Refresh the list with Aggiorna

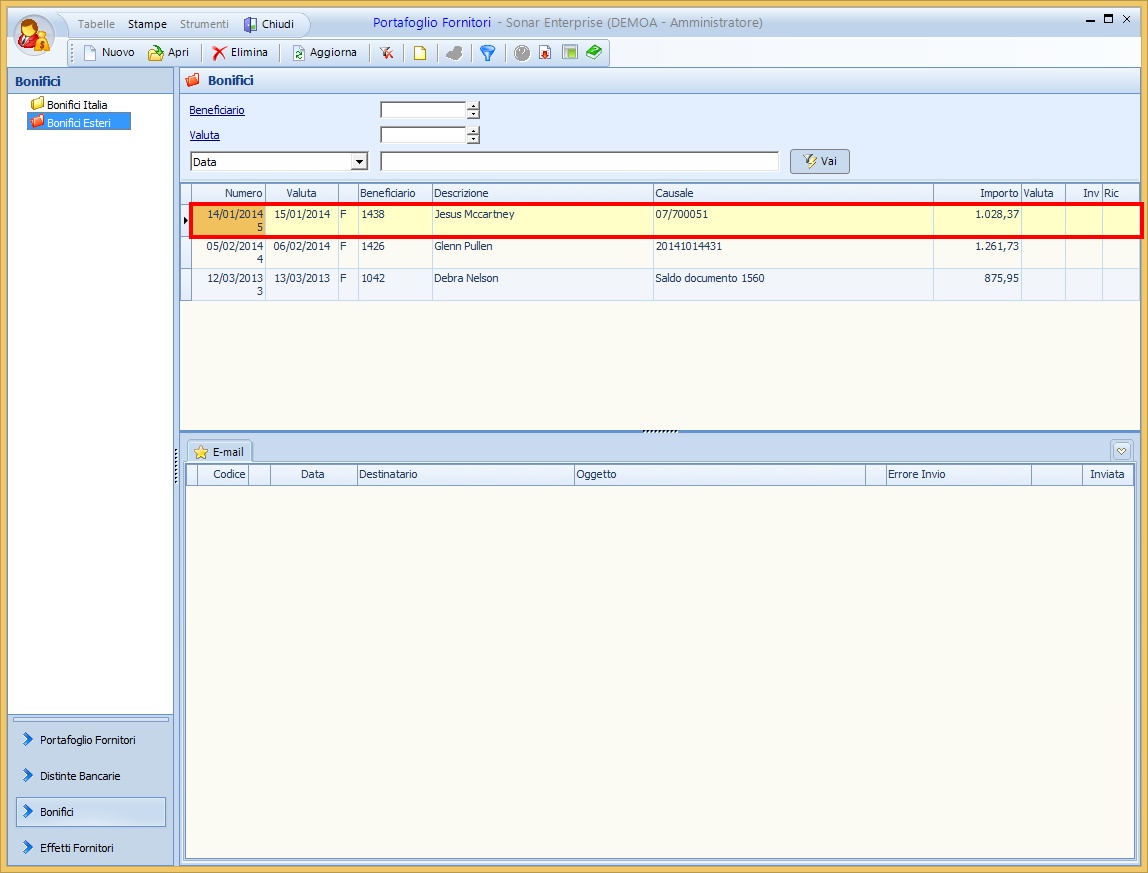point(324,53)
